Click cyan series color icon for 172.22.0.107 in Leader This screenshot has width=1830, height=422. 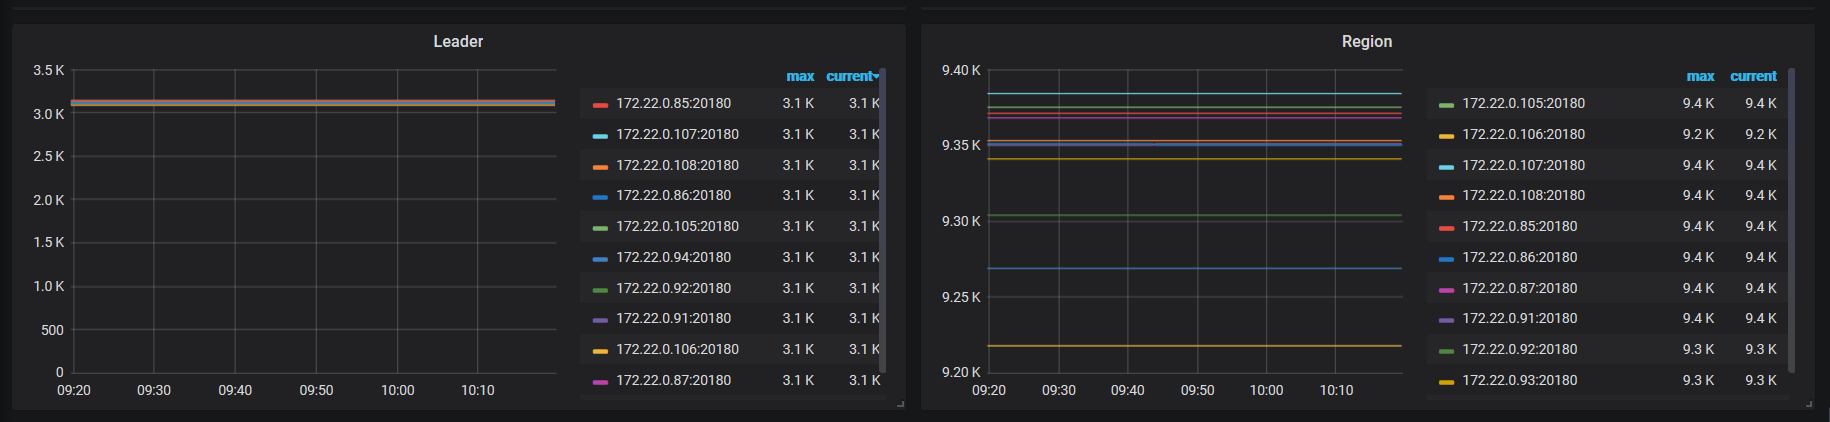coord(600,135)
